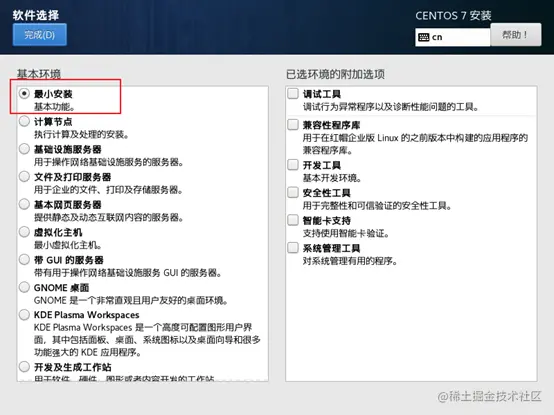Select the GNOME 桌面 radio button
Viewport: 554px width, 415px height.
click(24, 287)
